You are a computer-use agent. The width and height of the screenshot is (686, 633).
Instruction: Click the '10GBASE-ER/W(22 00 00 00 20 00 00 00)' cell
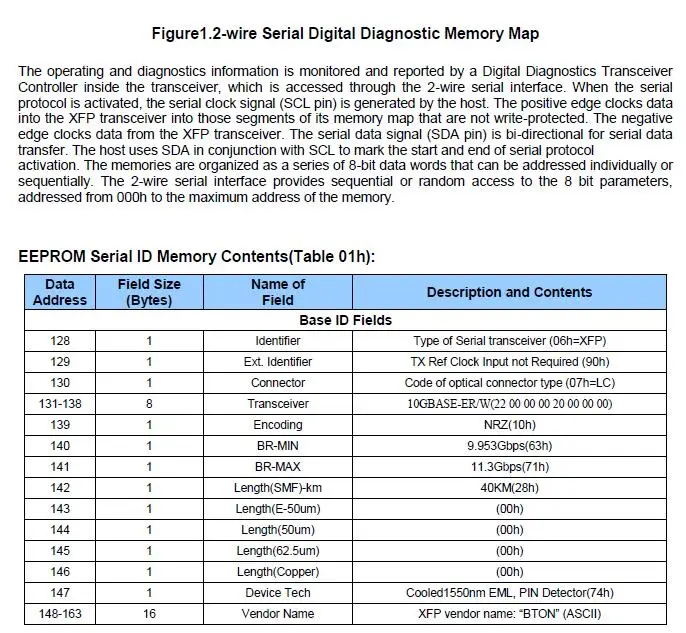[x=509, y=404]
